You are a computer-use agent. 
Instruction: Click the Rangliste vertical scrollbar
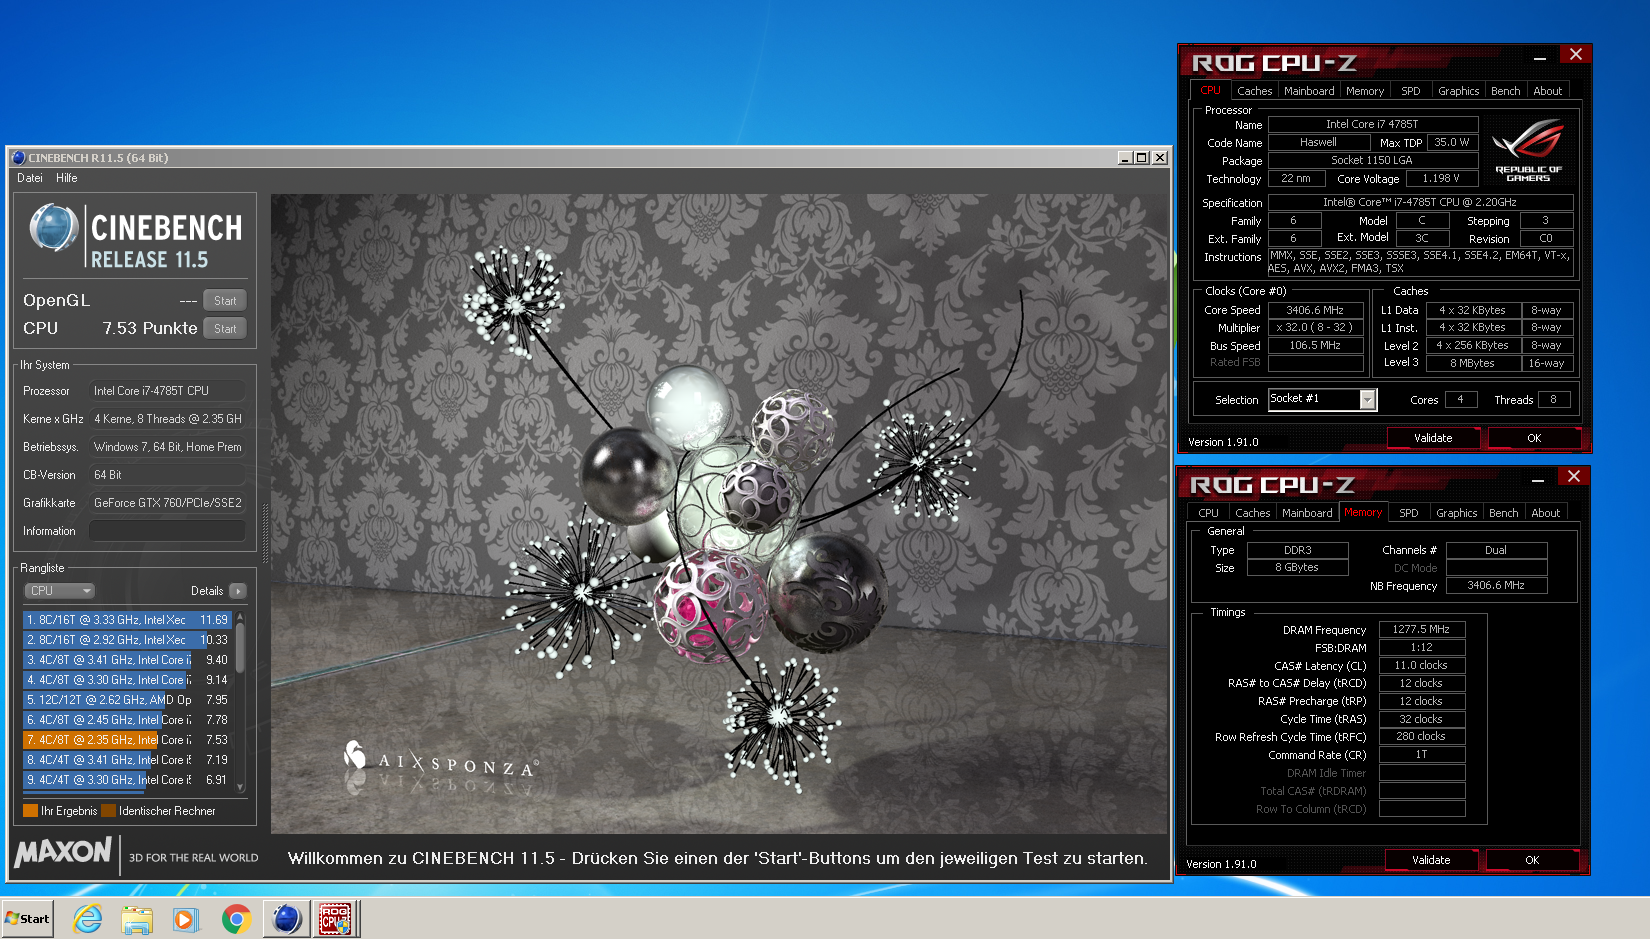pyautogui.click(x=240, y=701)
